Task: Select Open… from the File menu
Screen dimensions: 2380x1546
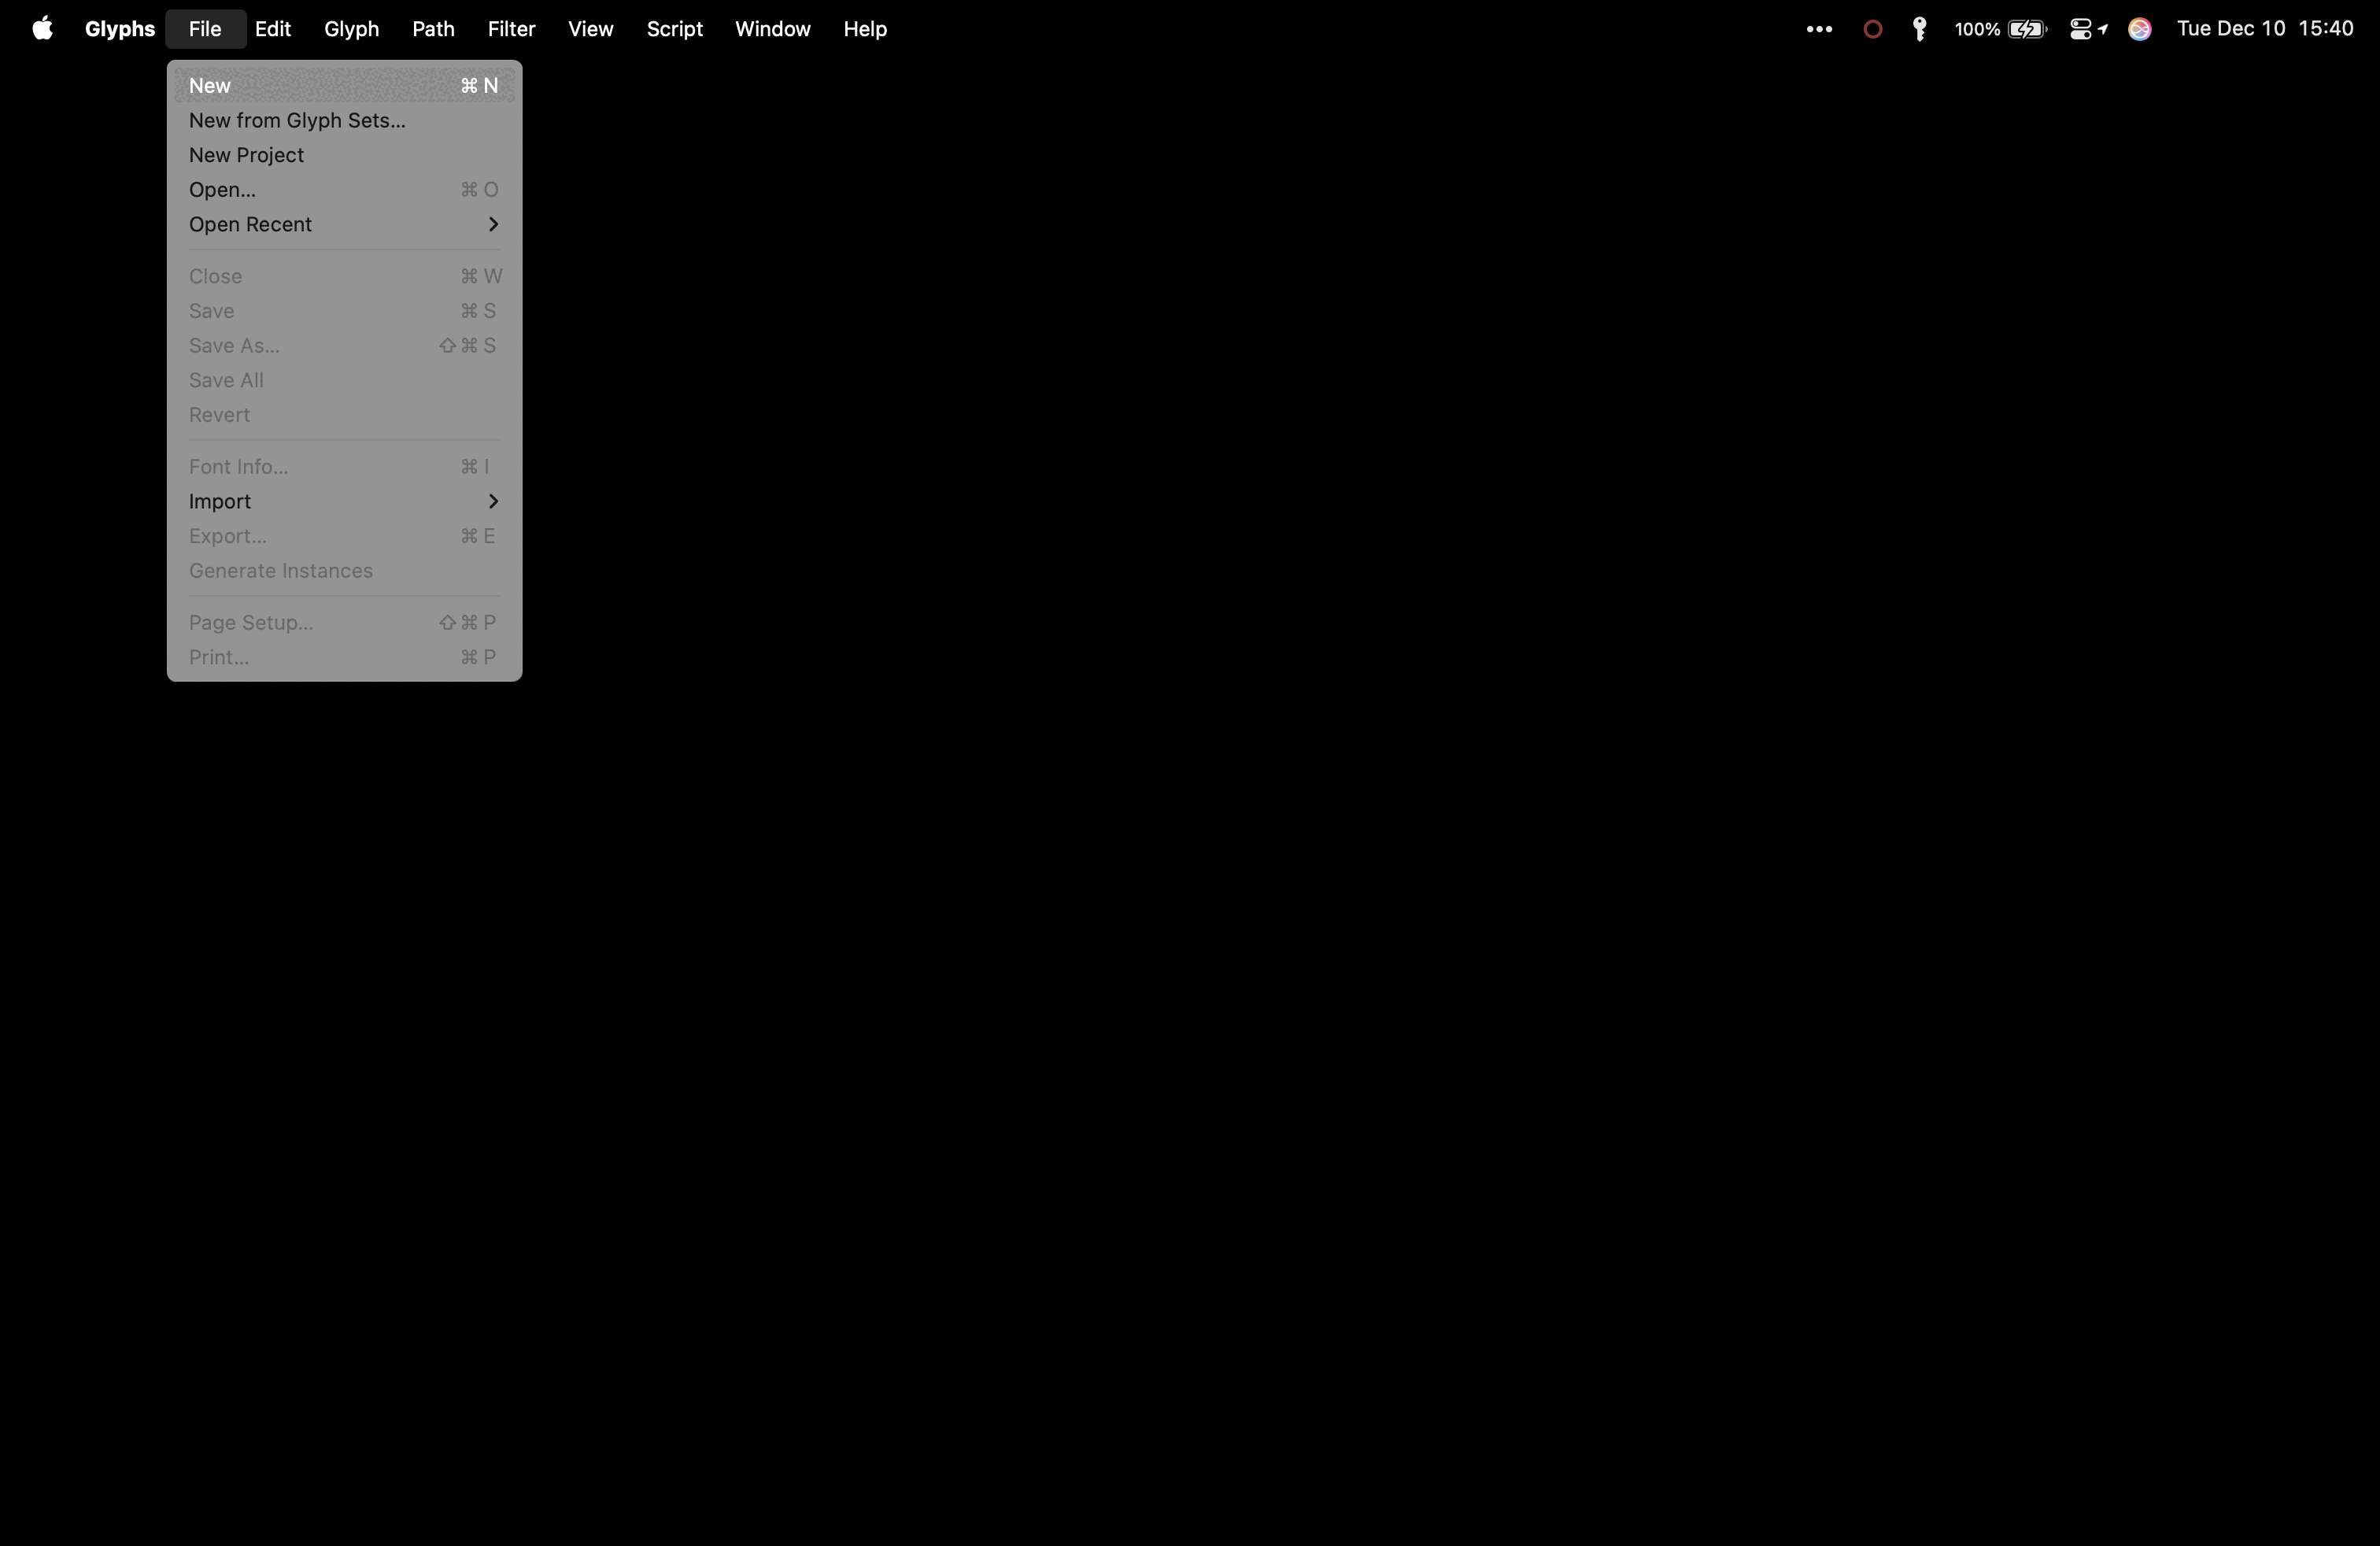Action: [x=222, y=190]
